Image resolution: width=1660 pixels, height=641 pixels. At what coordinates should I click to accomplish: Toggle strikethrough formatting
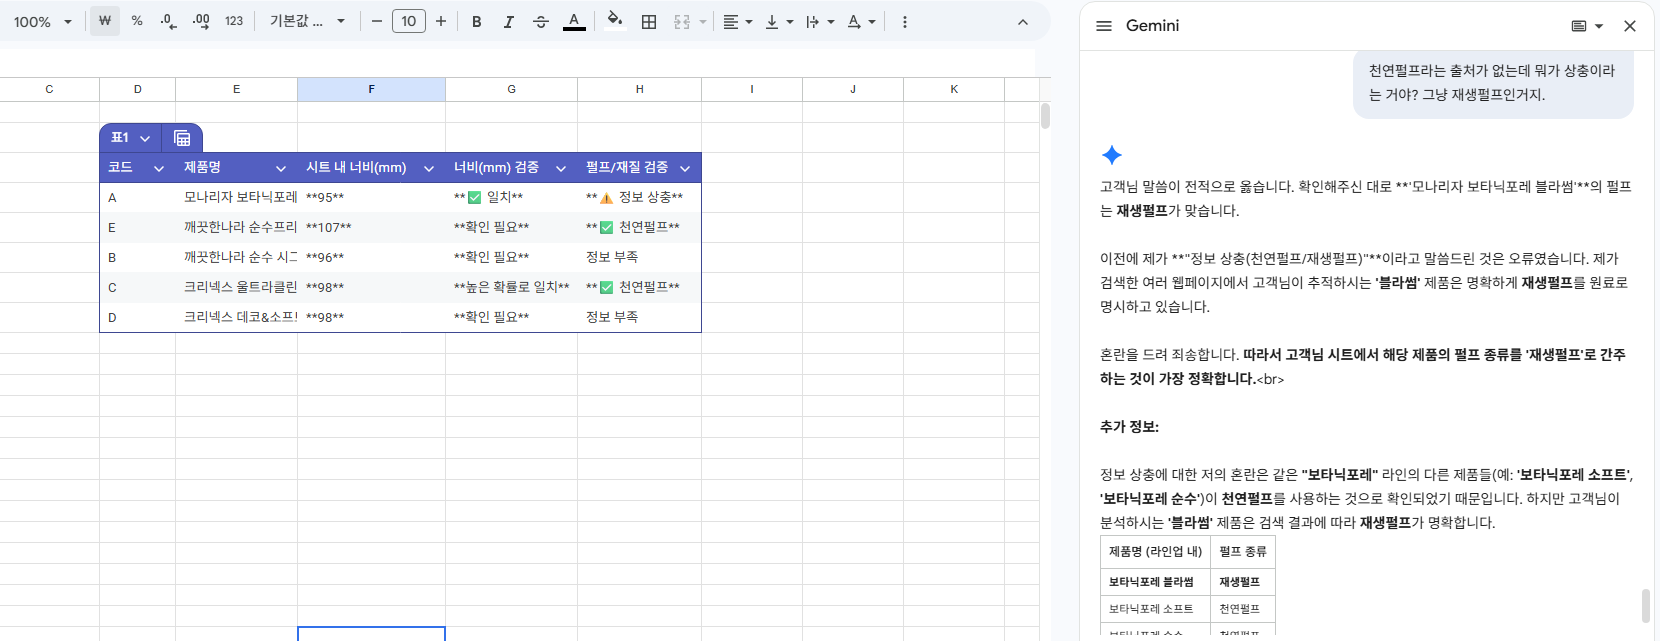pos(541,21)
